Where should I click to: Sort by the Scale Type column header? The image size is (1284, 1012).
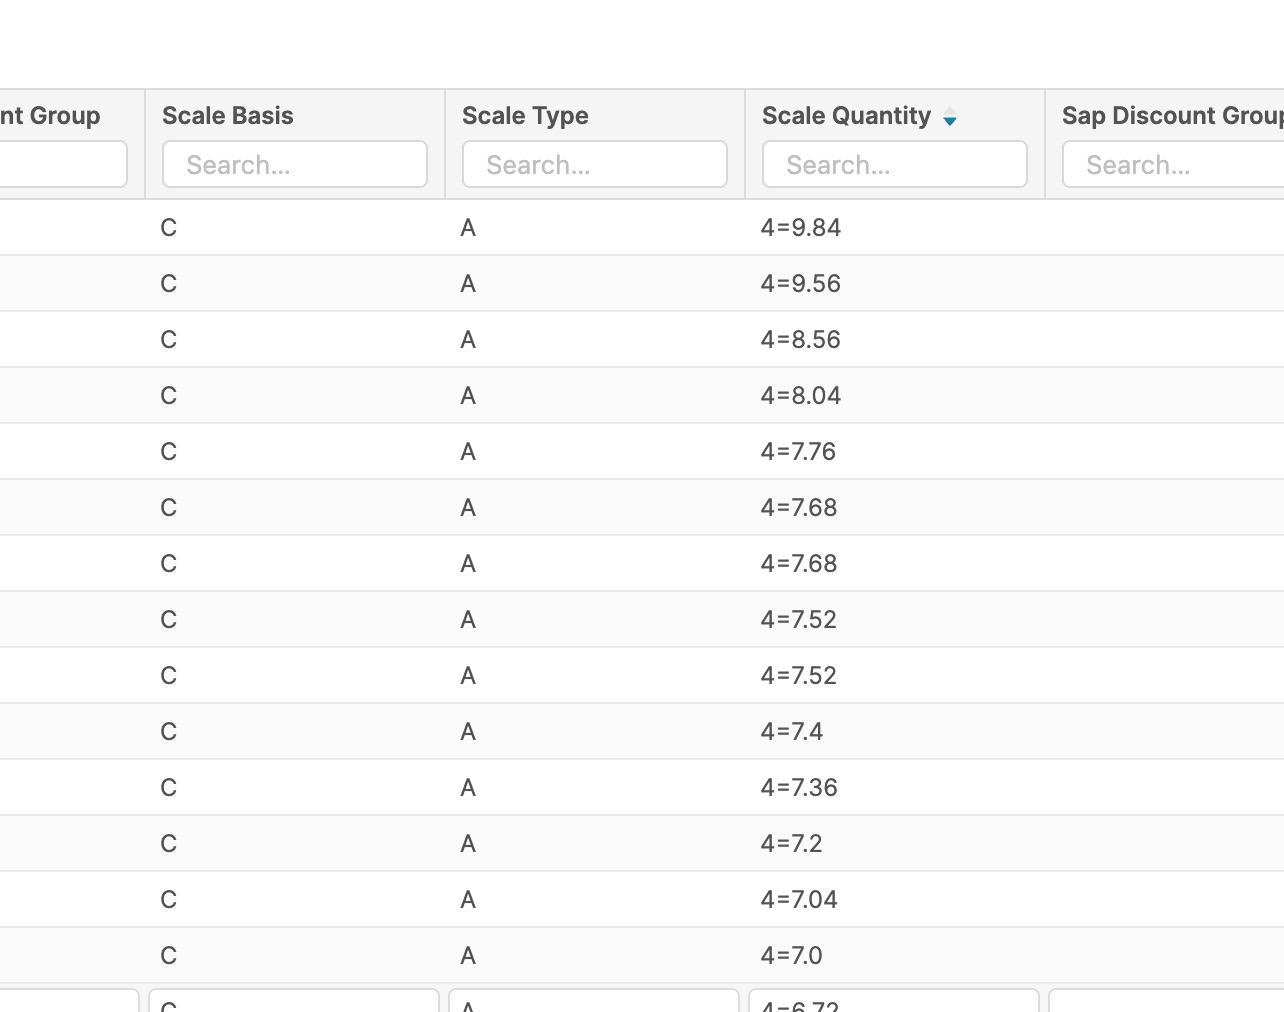pos(525,116)
